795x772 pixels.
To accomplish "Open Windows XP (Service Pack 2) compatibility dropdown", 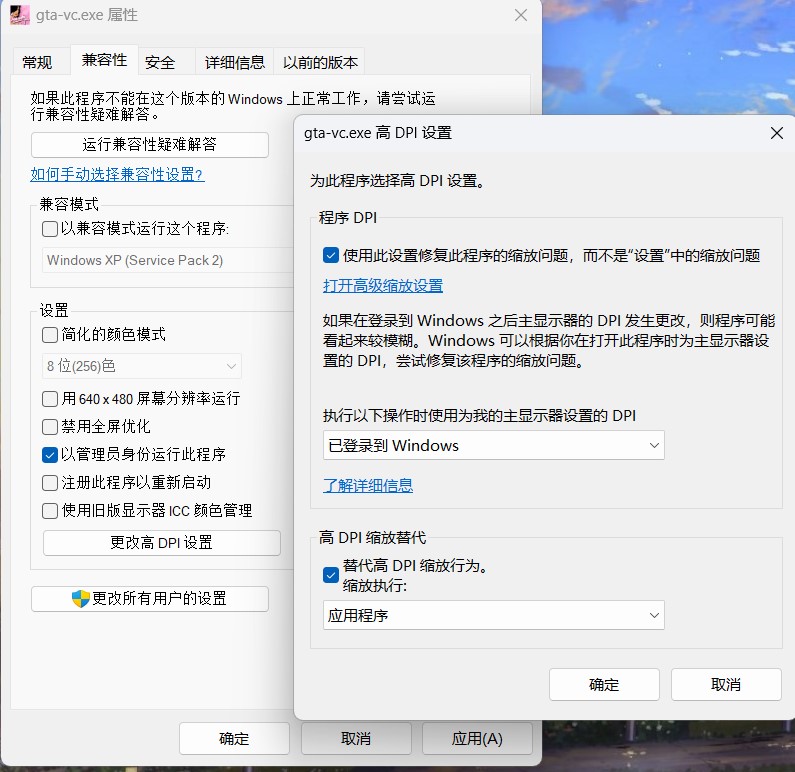I will point(167,260).
